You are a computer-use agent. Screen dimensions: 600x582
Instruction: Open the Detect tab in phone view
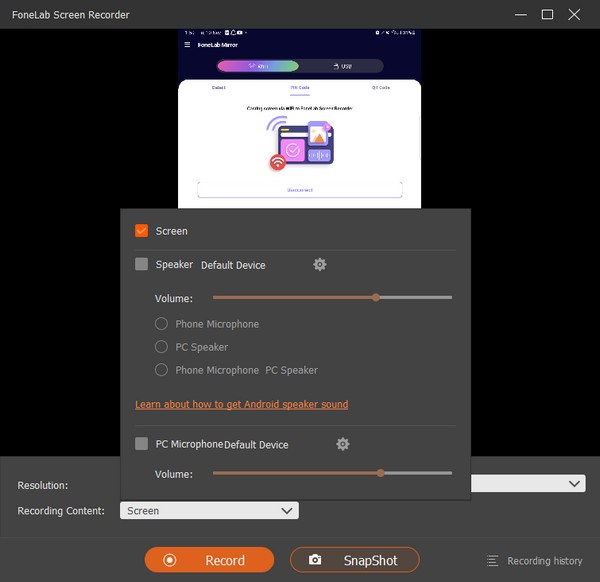pyautogui.click(x=218, y=88)
